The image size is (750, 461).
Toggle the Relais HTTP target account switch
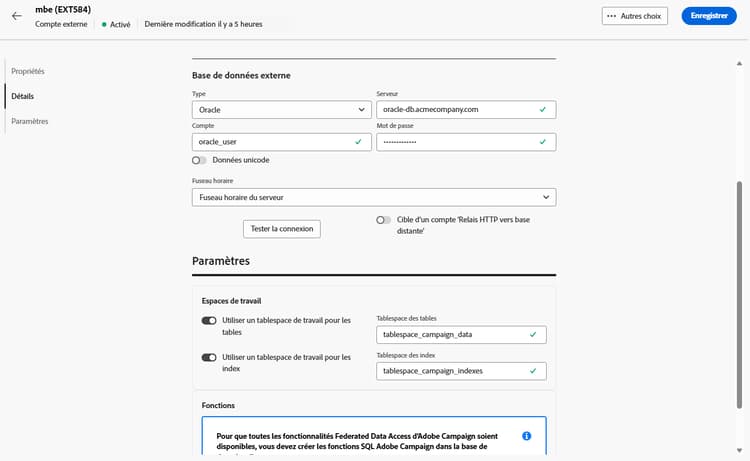[x=383, y=220]
